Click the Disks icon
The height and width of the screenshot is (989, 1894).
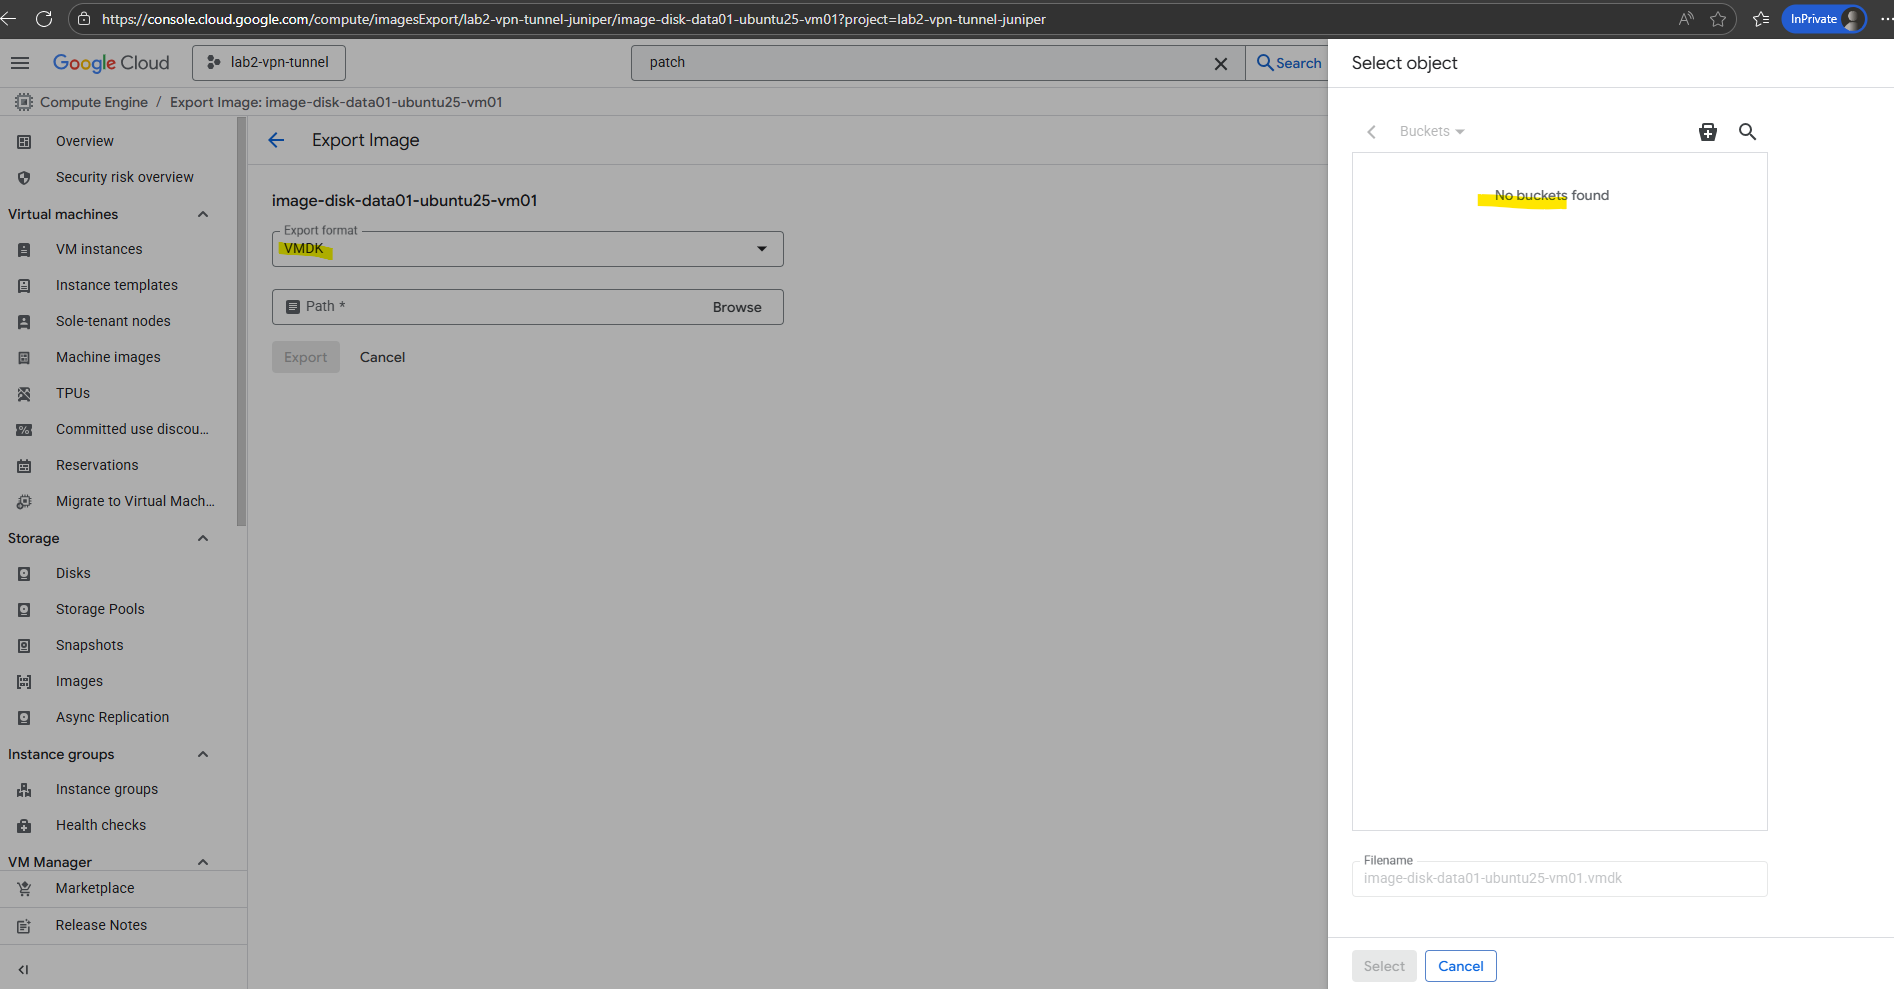click(x=24, y=573)
